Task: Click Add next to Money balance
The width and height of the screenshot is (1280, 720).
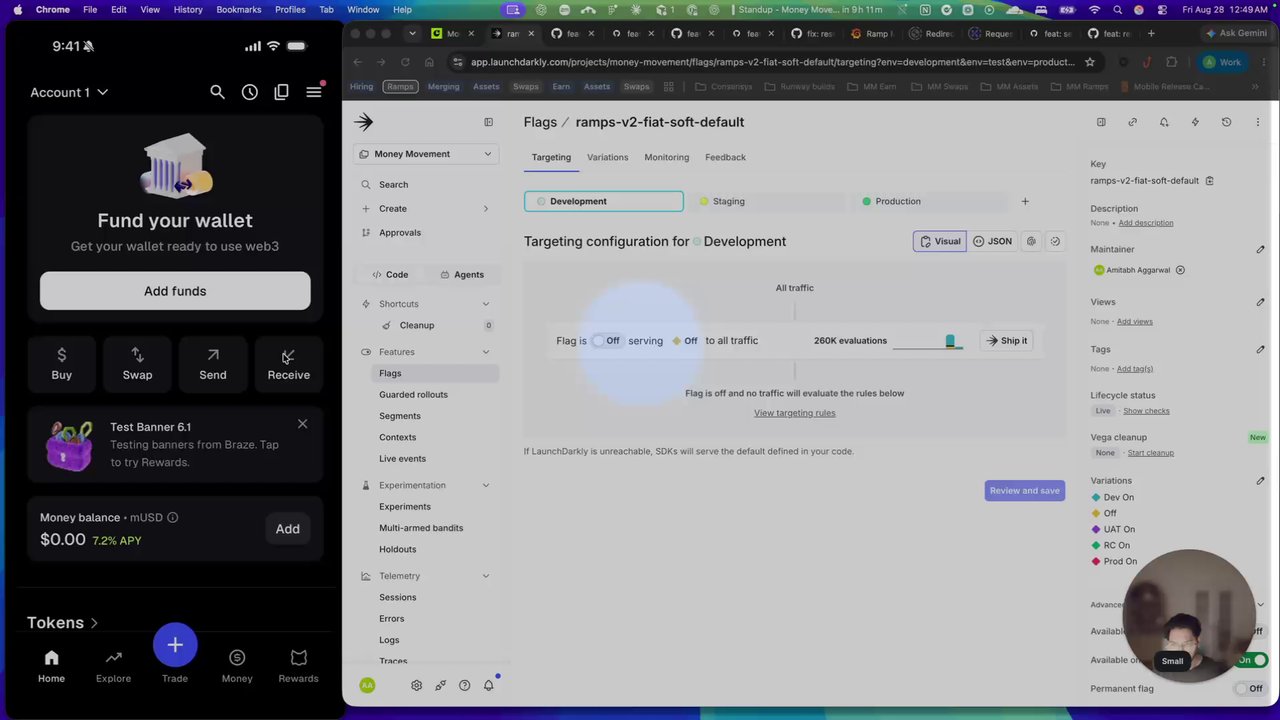Action: [288, 529]
